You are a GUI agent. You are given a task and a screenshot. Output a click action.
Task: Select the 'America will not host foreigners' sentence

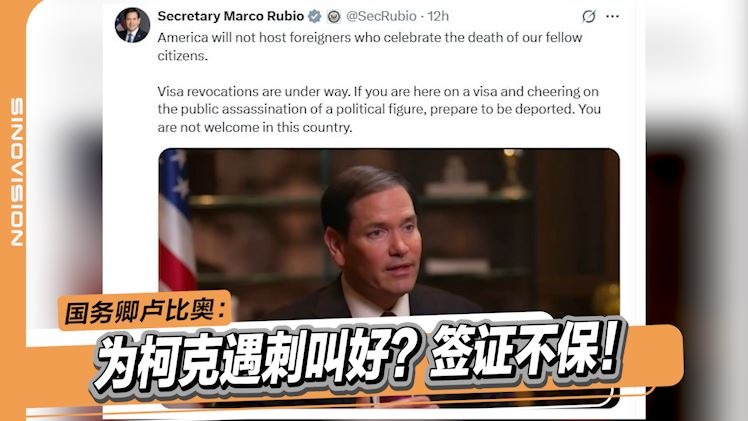point(370,46)
